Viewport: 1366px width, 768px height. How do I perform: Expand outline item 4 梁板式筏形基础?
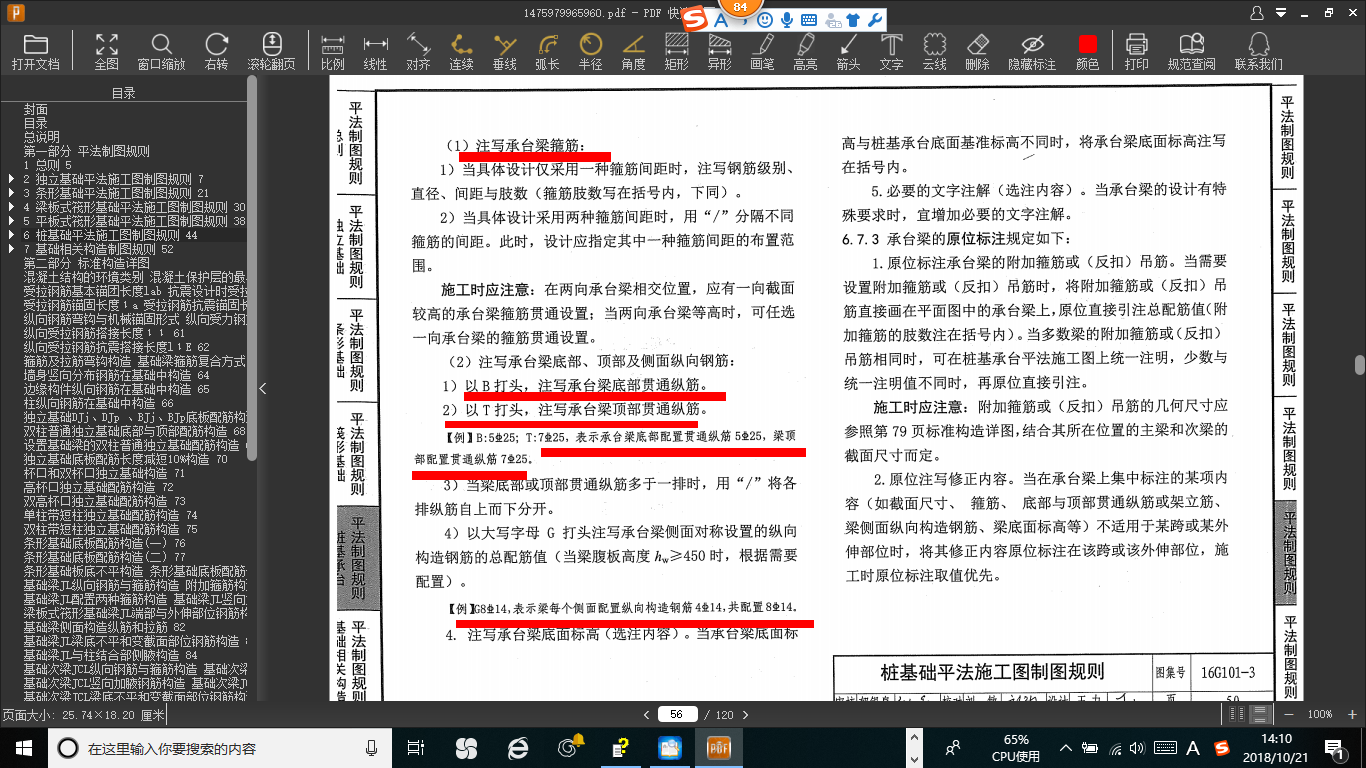[x=11, y=207]
